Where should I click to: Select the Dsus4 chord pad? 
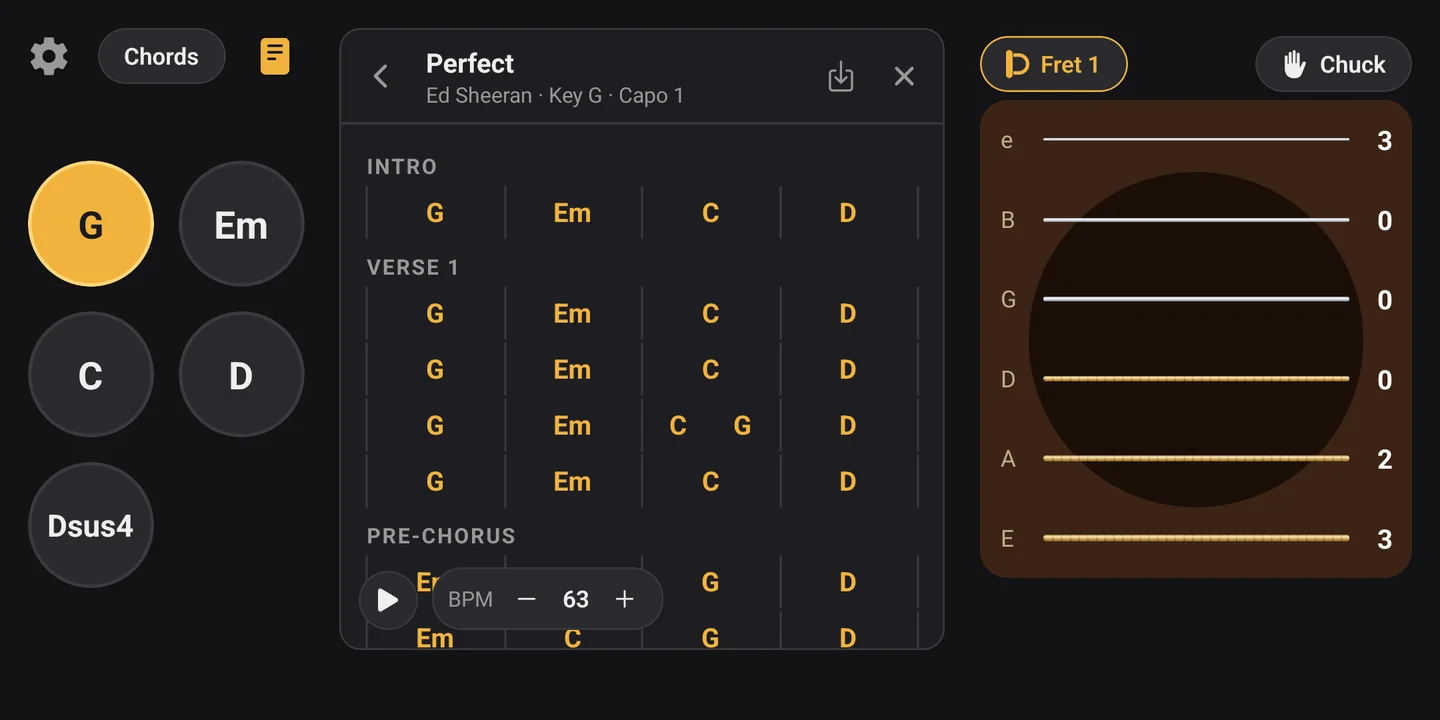click(x=91, y=525)
